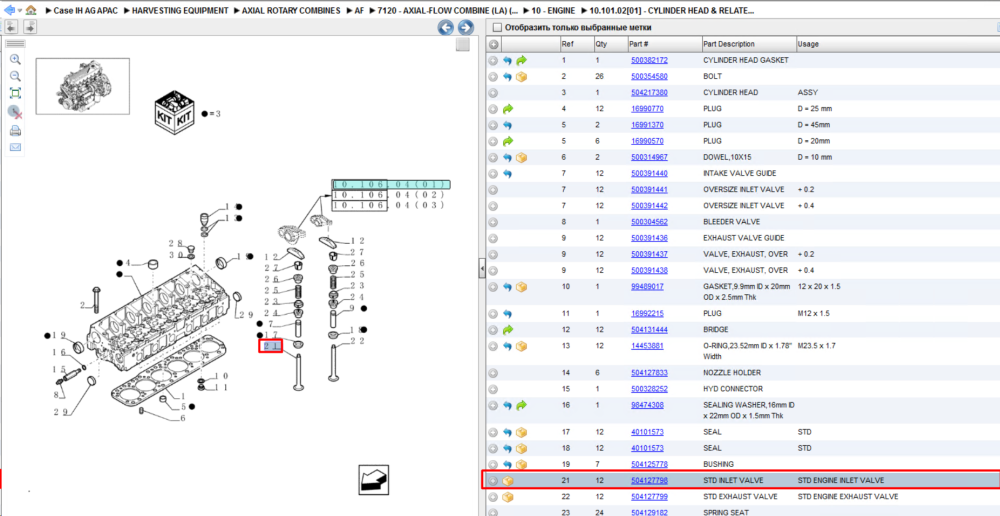Image resolution: width=1000 pixels, height=516 pixels.
Task: Open part number 500354580 link
Action: point(649,76)
